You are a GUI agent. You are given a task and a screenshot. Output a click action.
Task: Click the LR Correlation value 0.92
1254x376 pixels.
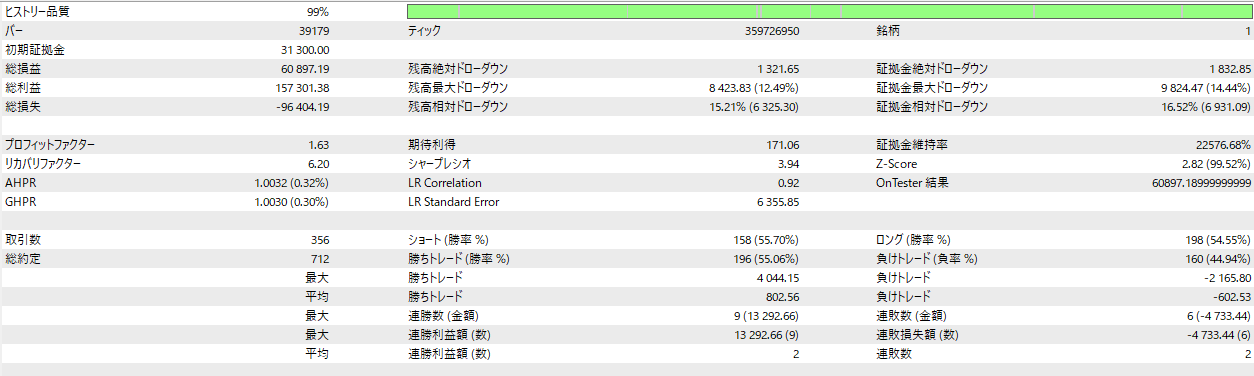click(789, 183)
